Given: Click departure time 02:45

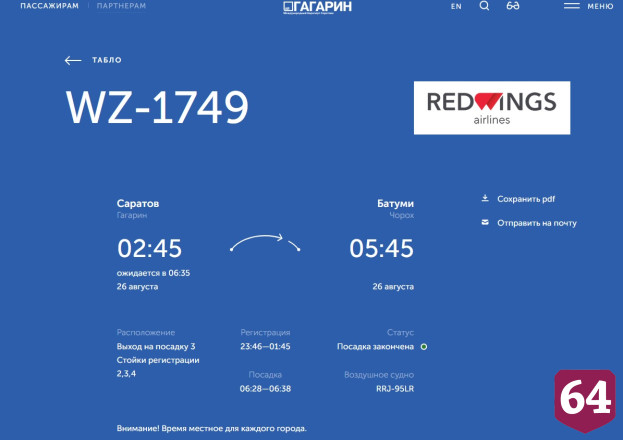Looking at the screenshot, I should click(x=149, y=248).
